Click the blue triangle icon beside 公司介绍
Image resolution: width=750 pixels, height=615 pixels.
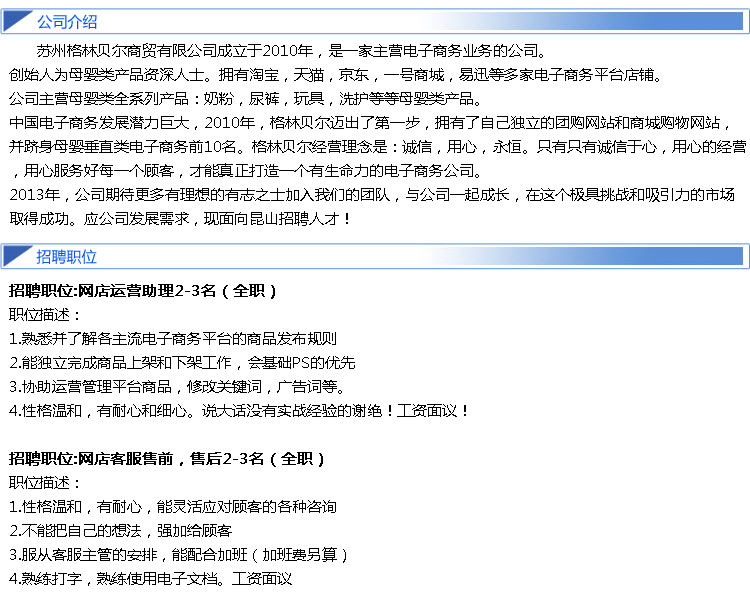(18, 21)
